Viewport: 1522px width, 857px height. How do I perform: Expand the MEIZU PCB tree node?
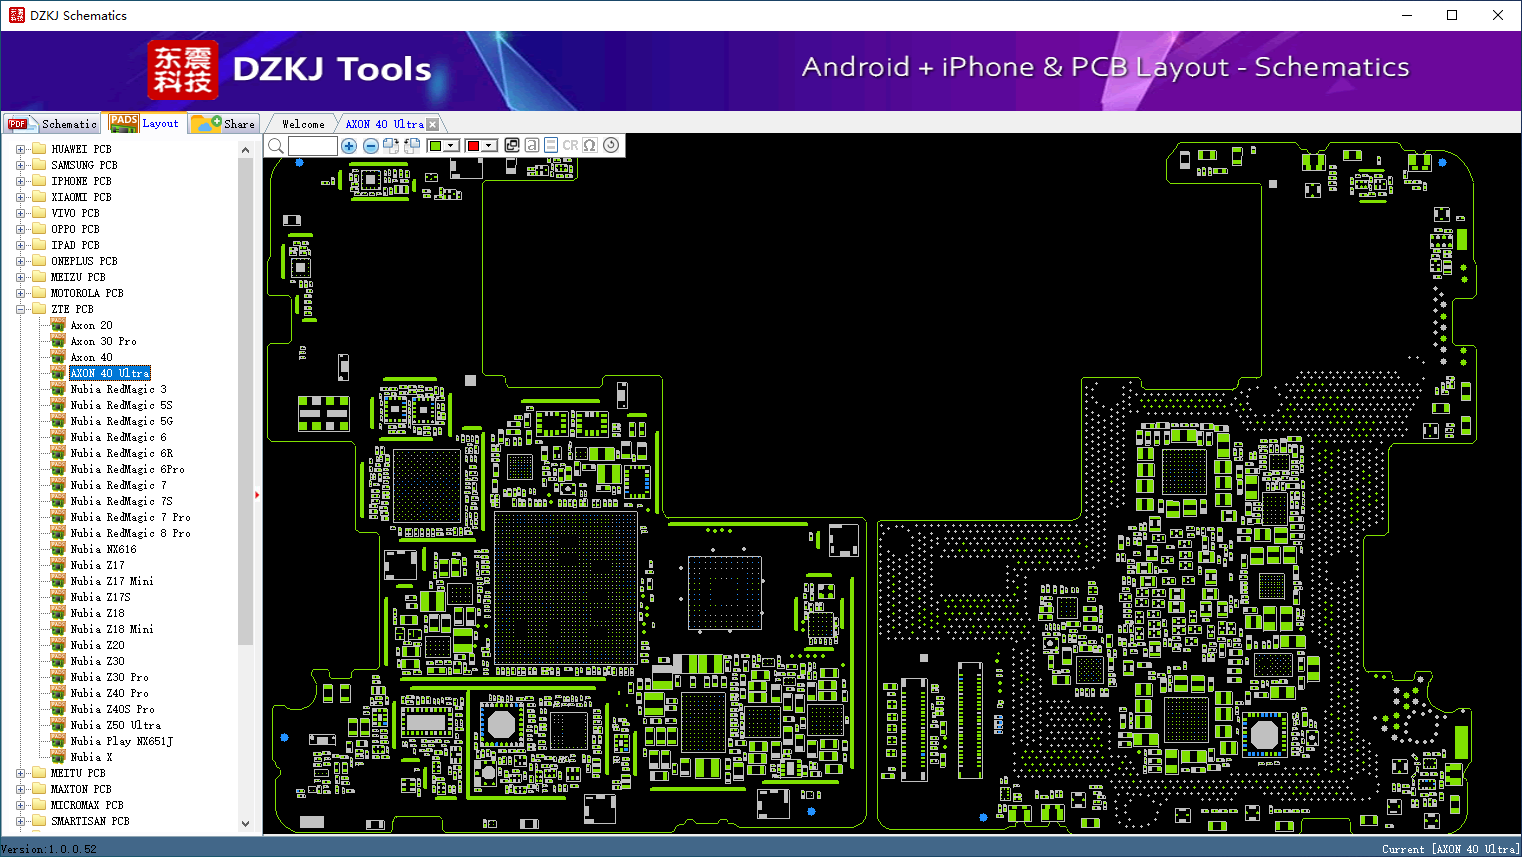click(21, 277)
